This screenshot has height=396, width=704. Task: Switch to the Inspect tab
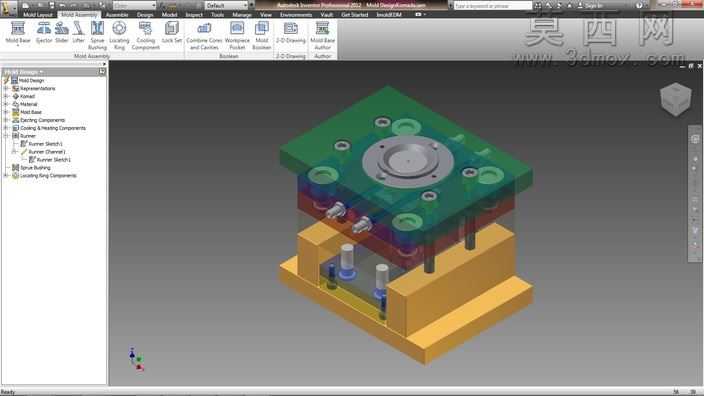tap(194, 15)
